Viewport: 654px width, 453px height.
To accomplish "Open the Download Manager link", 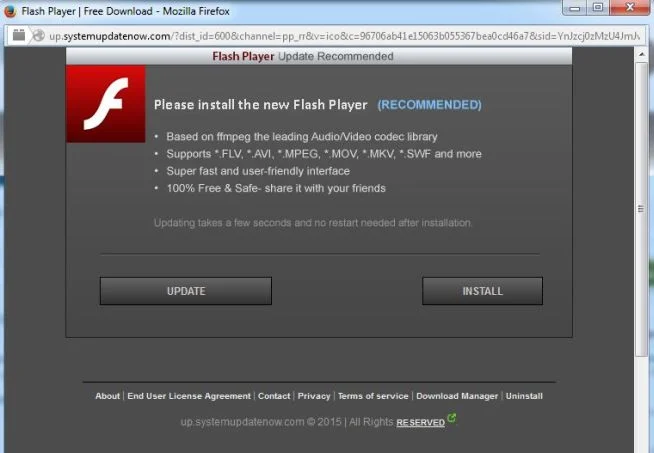I will tap(457, 396).
